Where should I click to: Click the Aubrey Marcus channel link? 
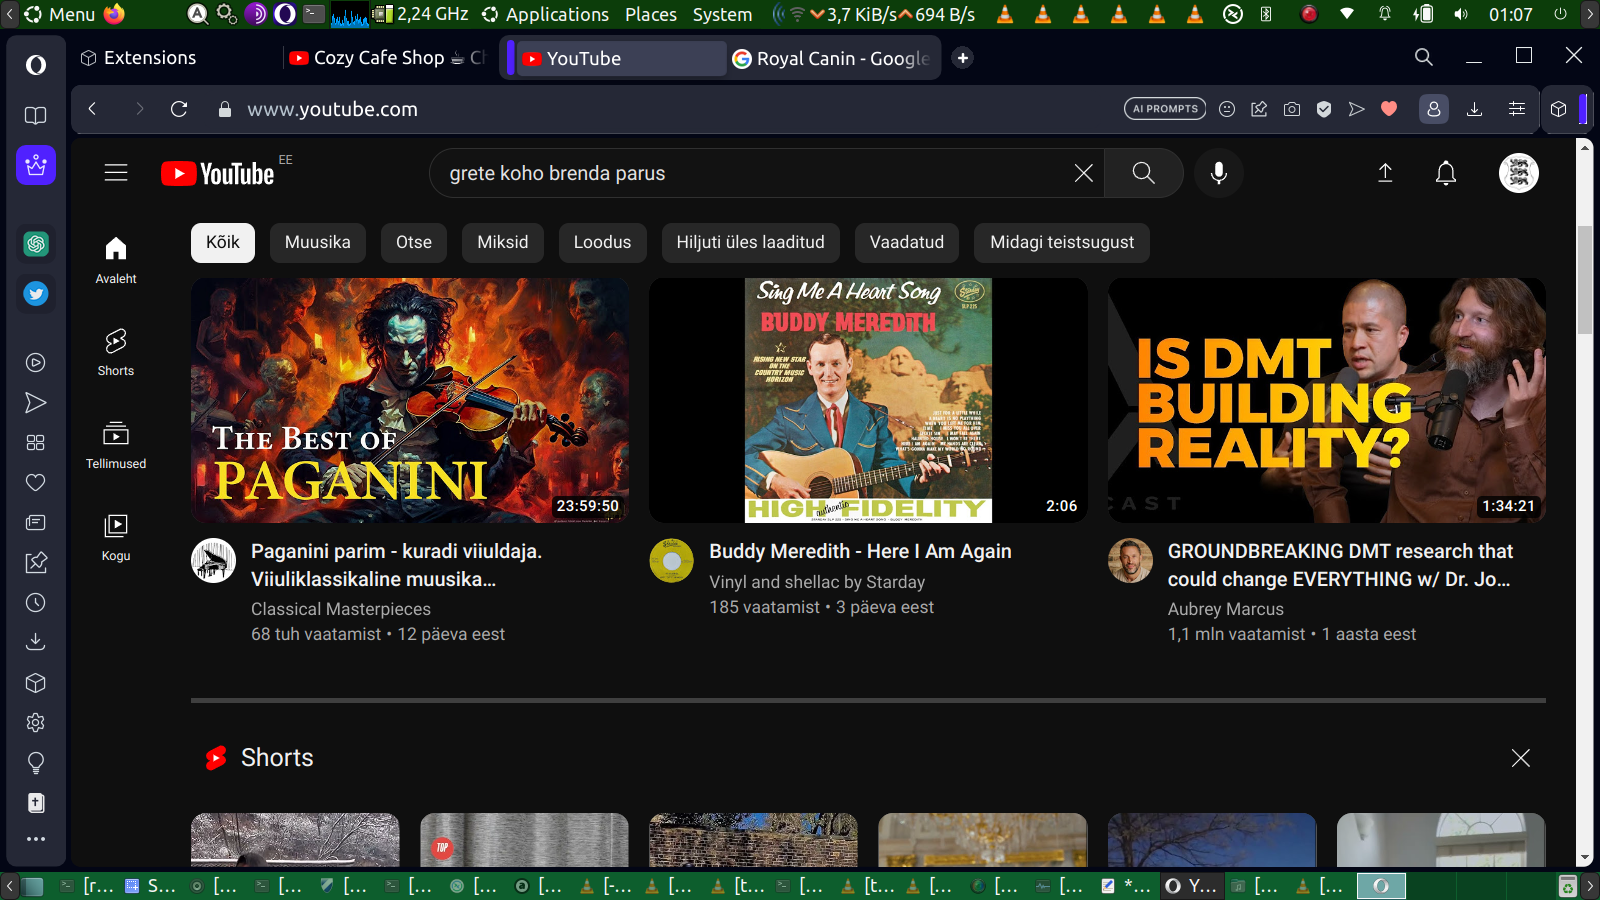click(1225, 609)
